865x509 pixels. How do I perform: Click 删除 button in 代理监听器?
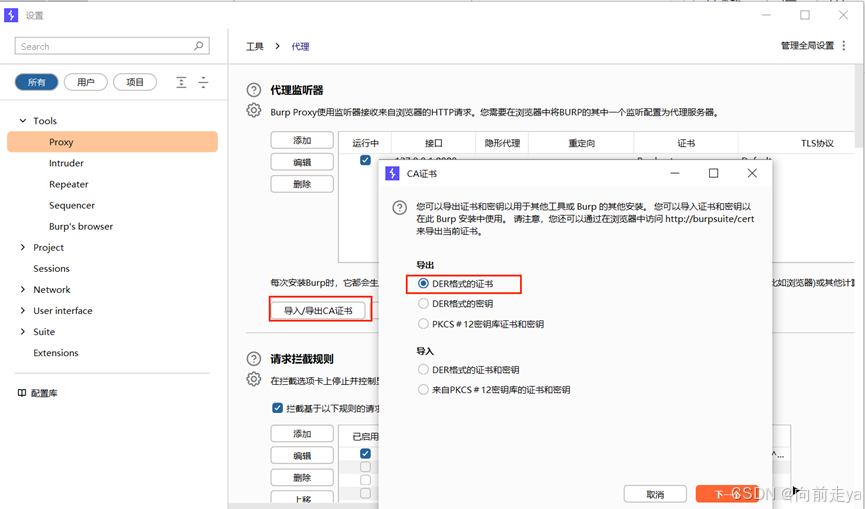click(302, 184)
